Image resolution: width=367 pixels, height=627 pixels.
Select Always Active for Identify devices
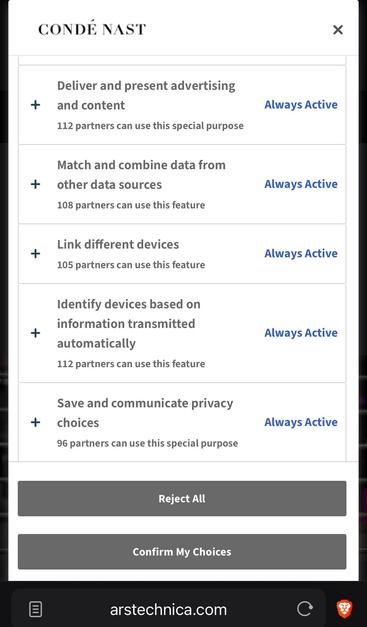click(301, 333)
